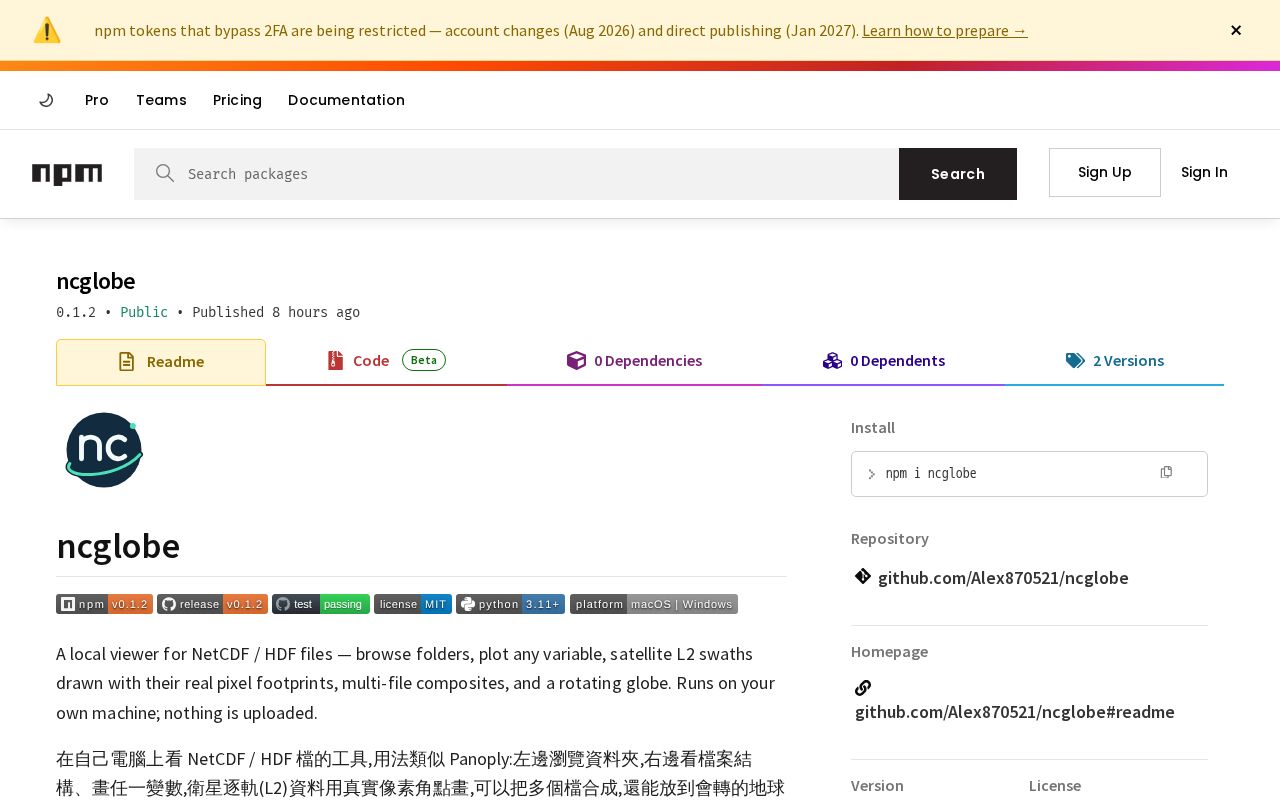
Task: Toggle dark mode moon icon
Action: pyautogui.click(x=46, y=100)
